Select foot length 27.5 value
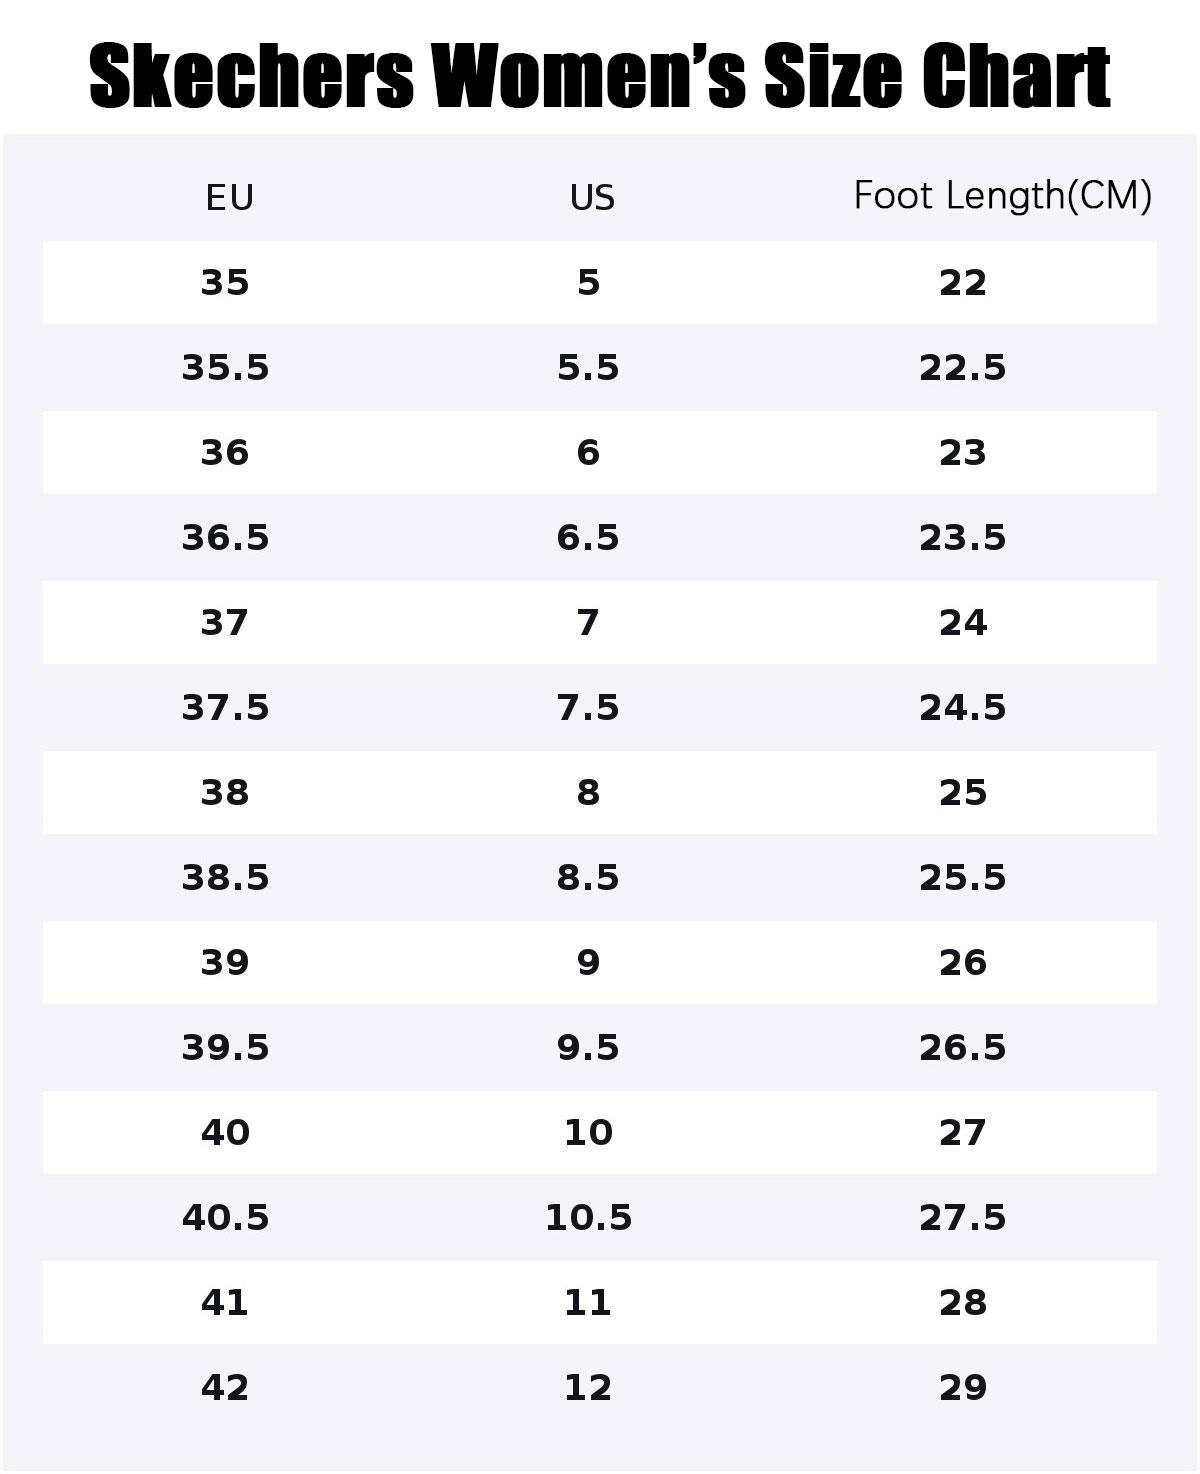This screenshot has width=1200, height=1474. pos(962,1218)
